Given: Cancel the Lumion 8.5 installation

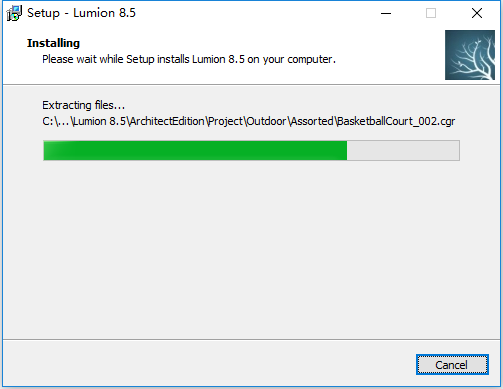Looking at the screenshot, I should (x=452, y=365).
